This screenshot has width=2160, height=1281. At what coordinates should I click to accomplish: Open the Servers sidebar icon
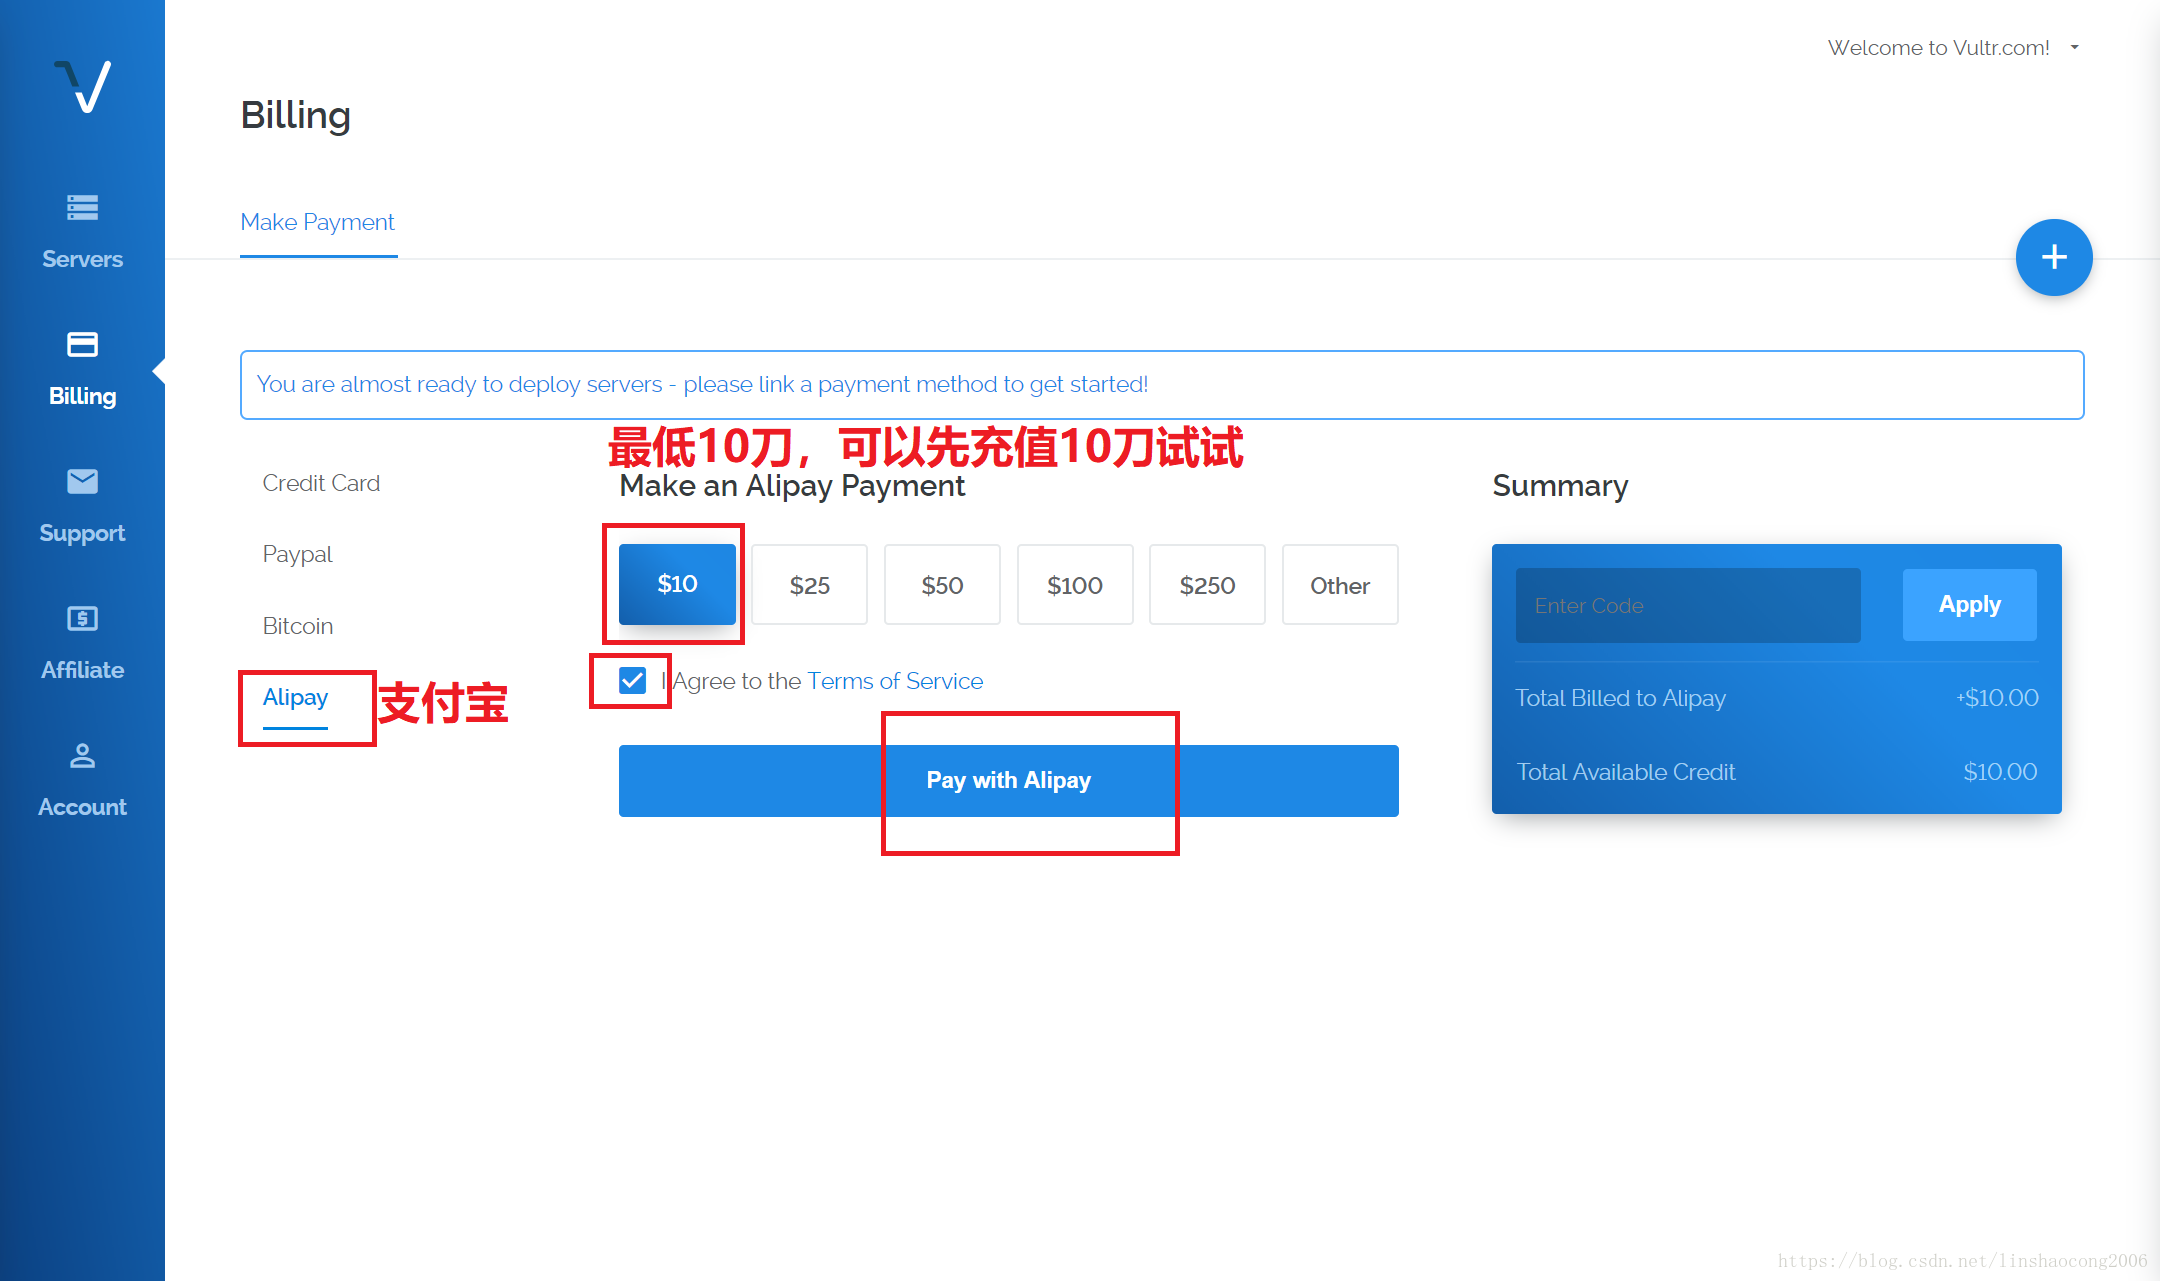[82, 208]
